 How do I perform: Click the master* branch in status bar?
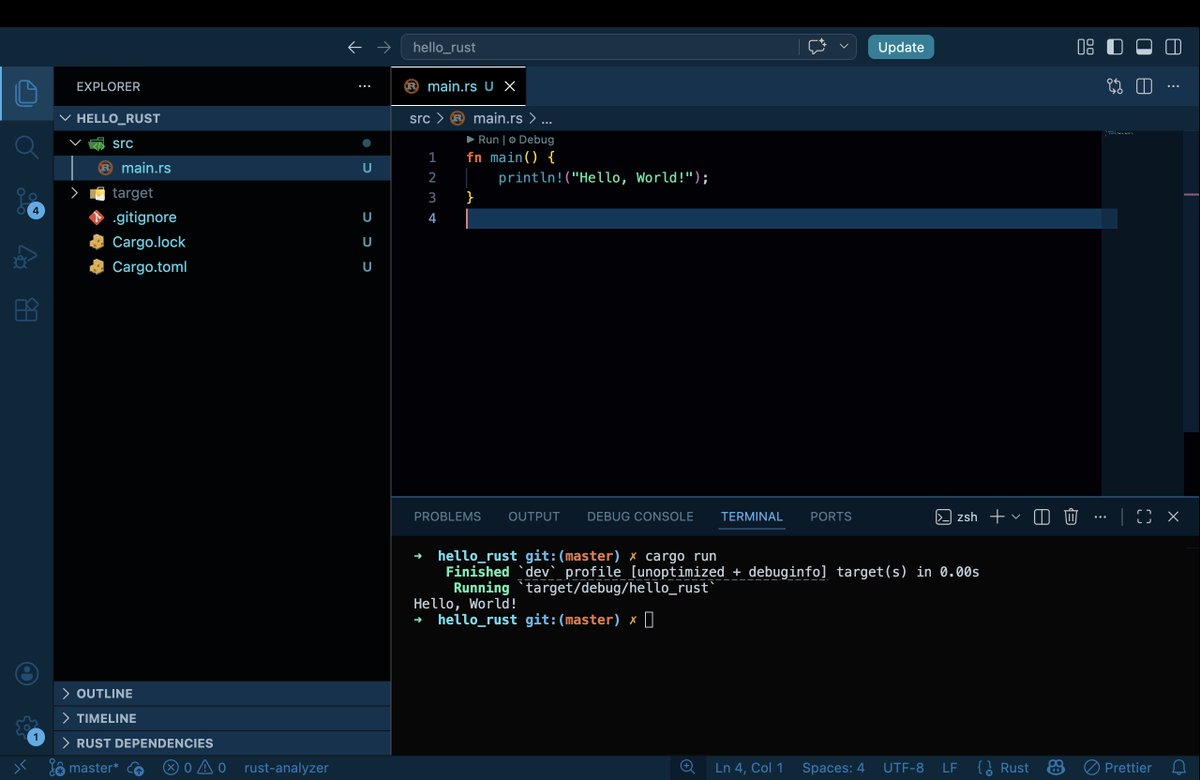tap(84, 768)
